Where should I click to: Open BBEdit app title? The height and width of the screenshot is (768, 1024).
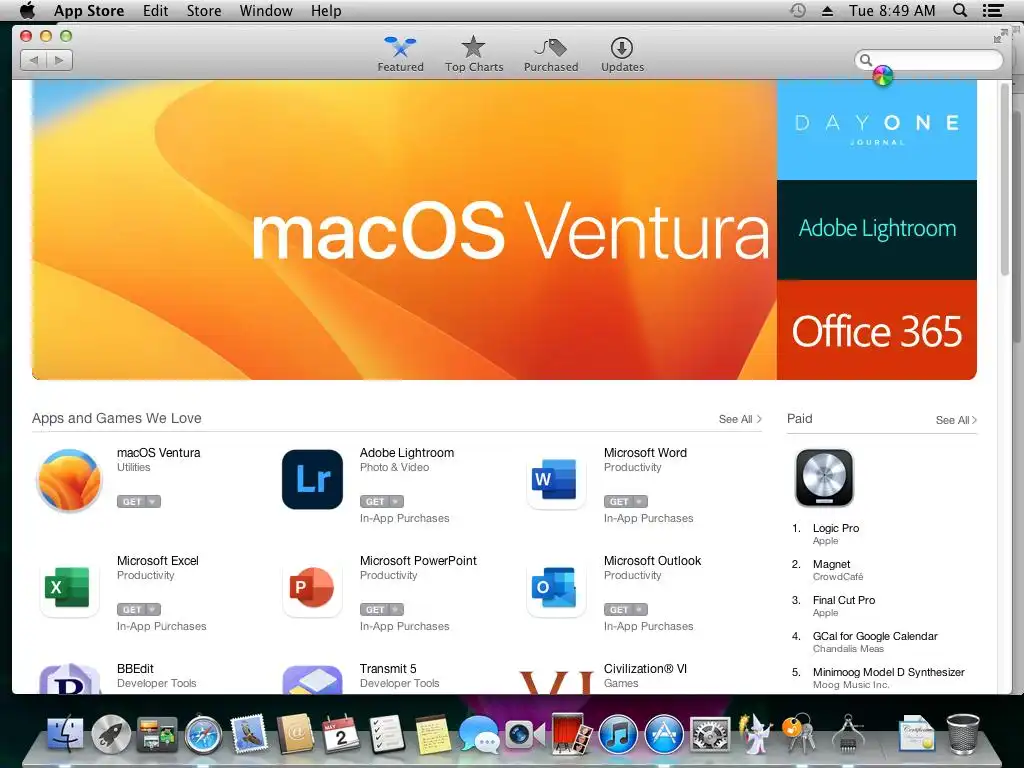point(135,669)
